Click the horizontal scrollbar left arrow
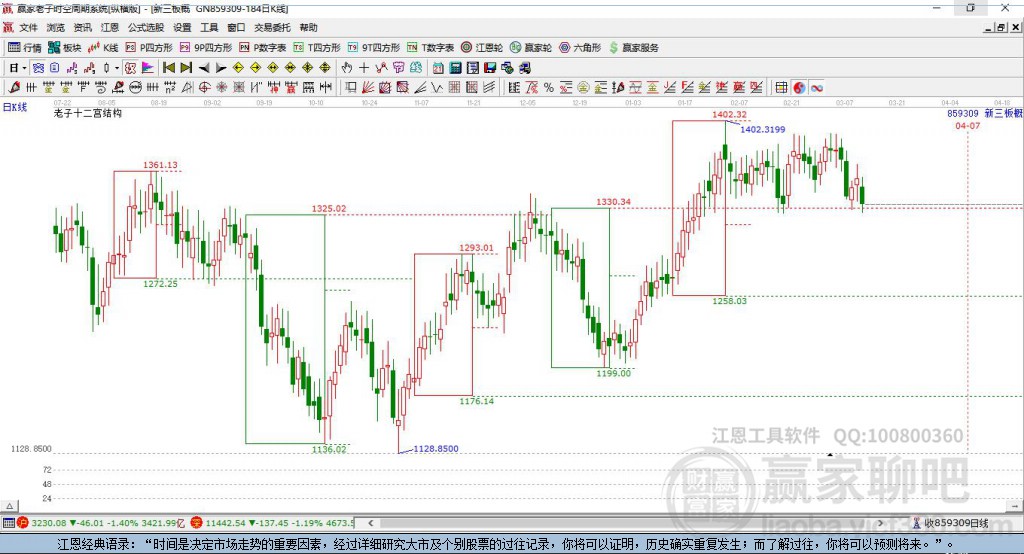This screenshot has width=1024, height=554. pyautogui.click(x=370, y=523)
